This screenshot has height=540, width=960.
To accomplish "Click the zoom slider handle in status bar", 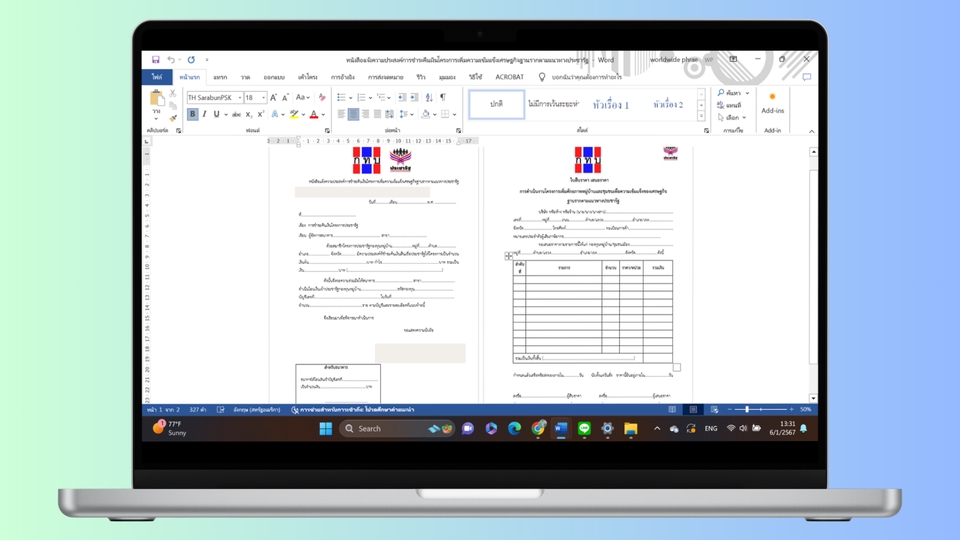I will click(747, 410).
